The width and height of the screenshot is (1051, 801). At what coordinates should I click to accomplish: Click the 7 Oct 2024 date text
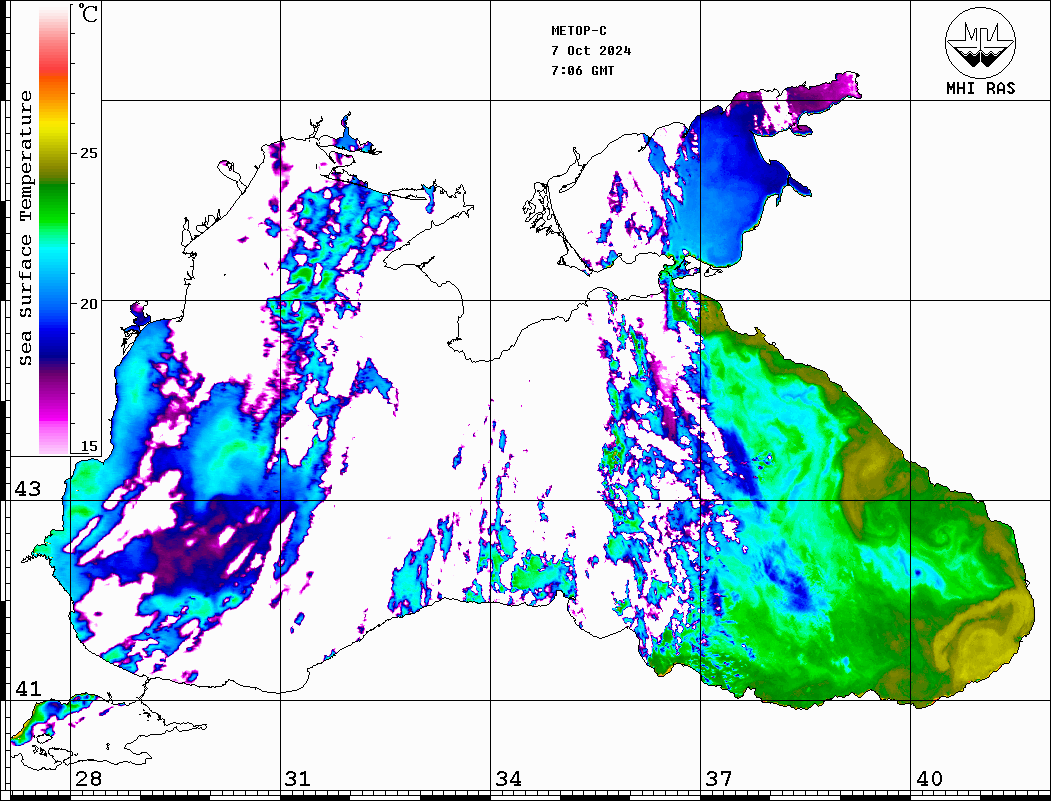pyautogui.click(x=591, y=51)
